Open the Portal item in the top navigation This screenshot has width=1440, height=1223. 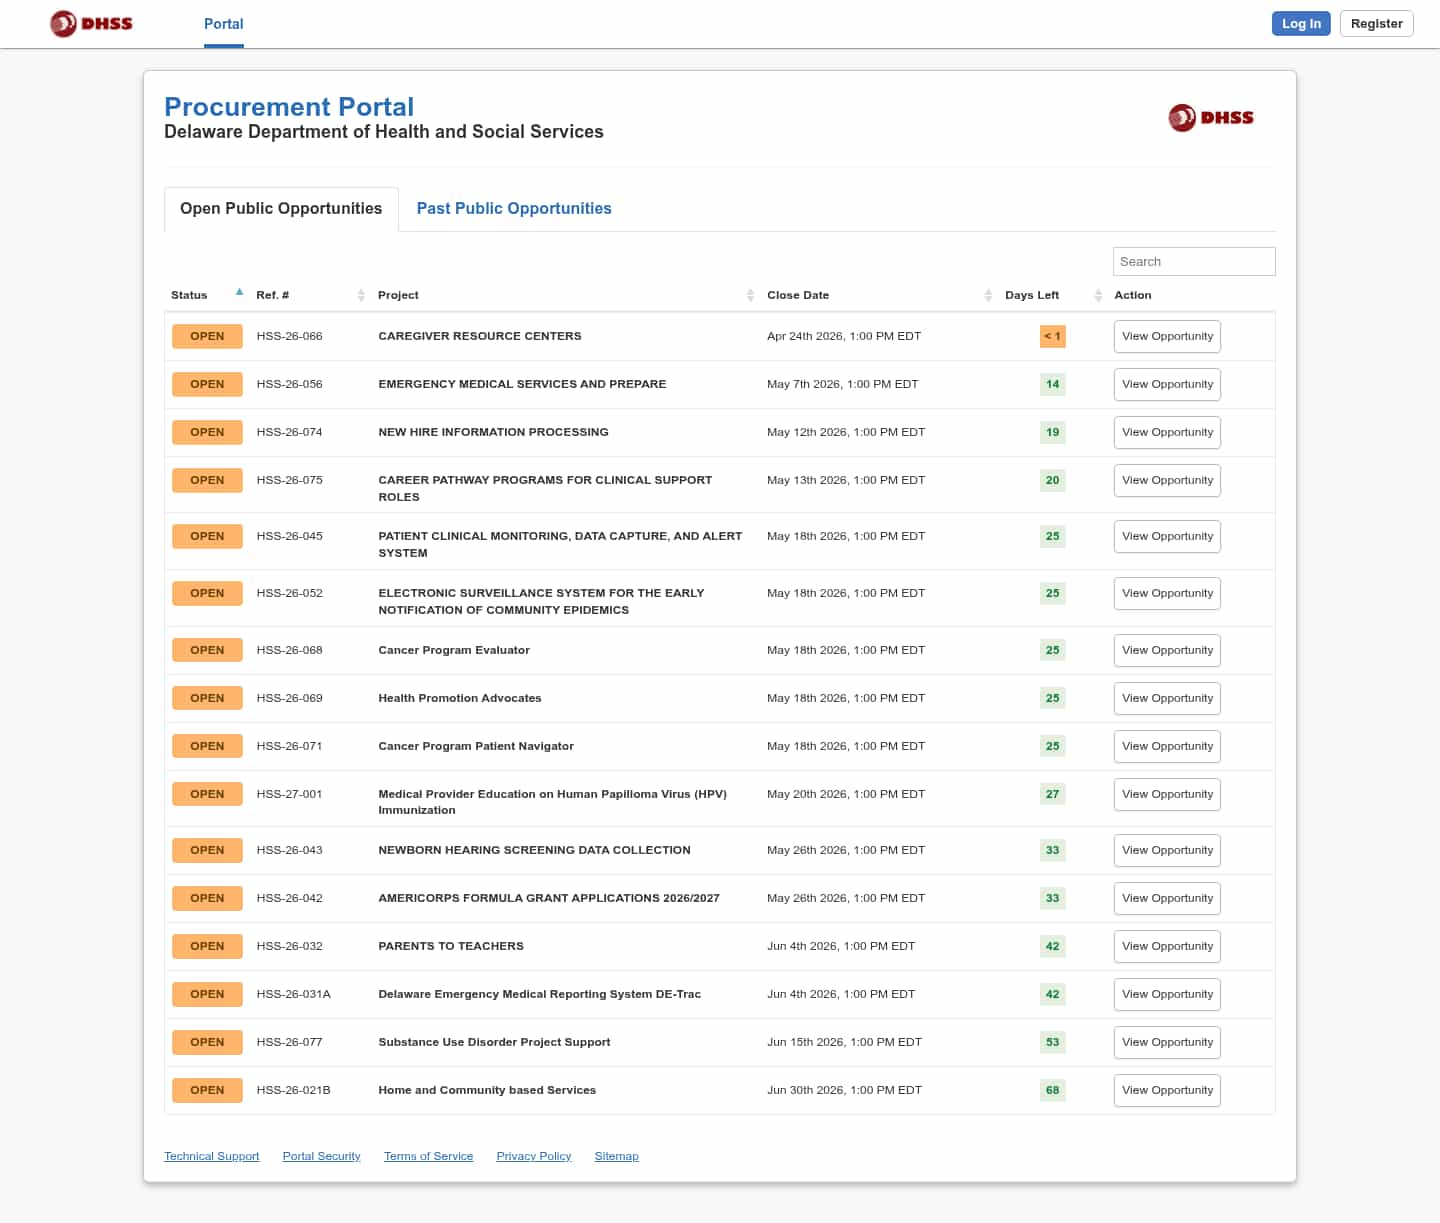pos(223,24)
